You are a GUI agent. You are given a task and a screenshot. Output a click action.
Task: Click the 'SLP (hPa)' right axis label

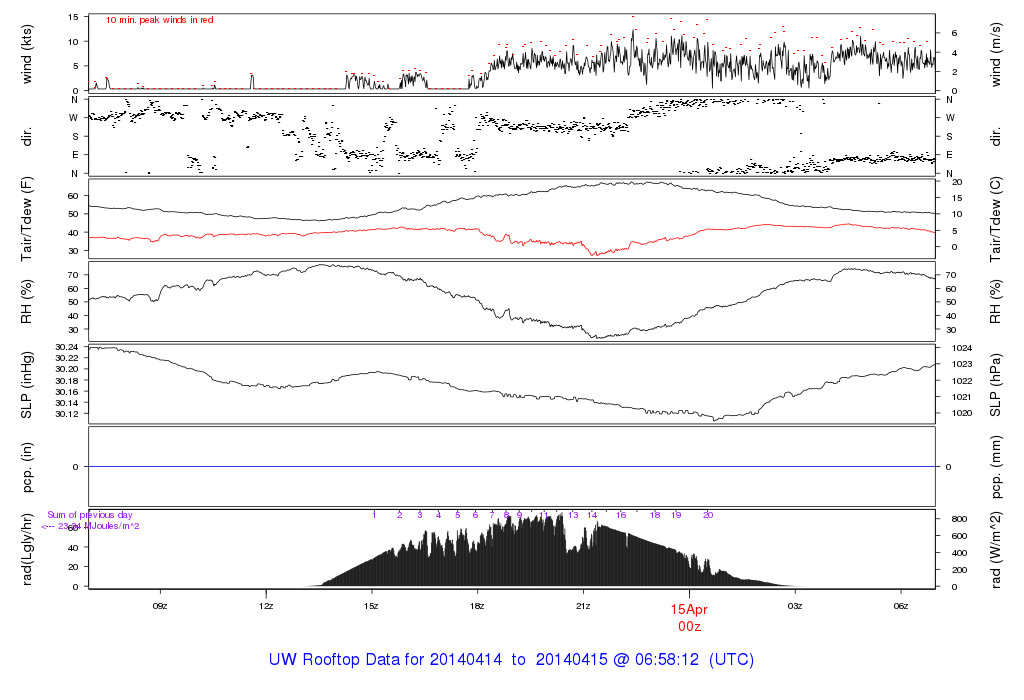(996, 383)
